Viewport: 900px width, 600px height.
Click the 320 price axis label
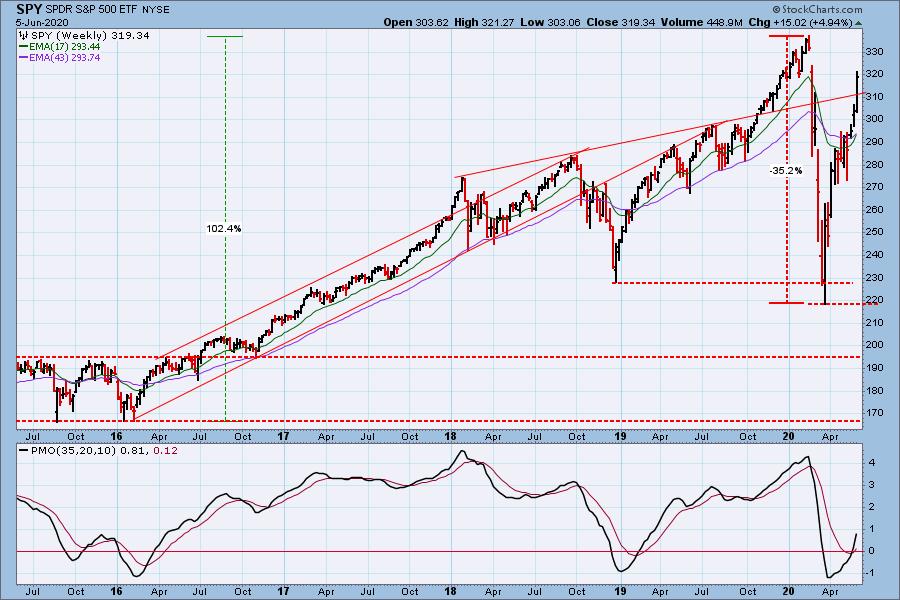[x=874, y=74]
